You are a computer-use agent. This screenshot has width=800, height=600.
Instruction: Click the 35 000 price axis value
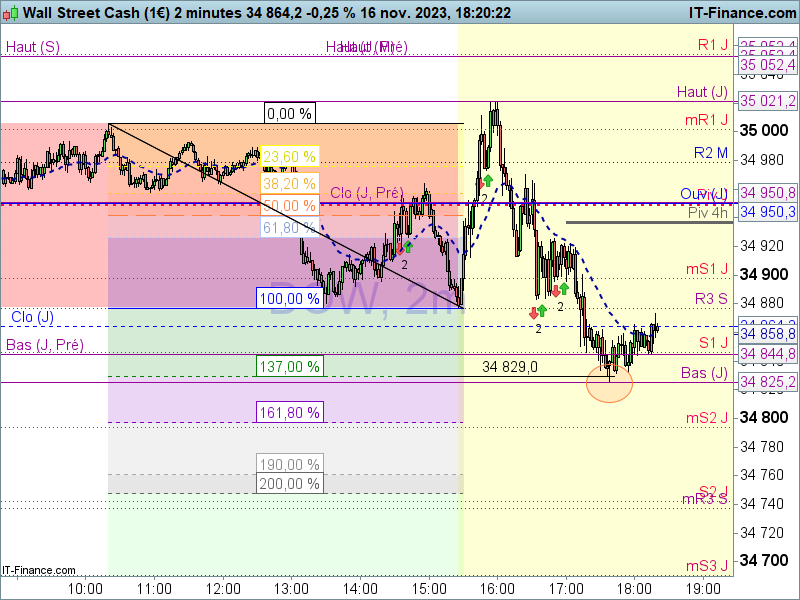764,131
